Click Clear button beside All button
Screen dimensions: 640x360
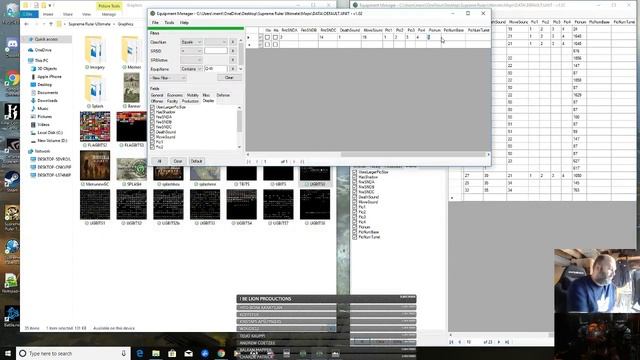(178, 161)
